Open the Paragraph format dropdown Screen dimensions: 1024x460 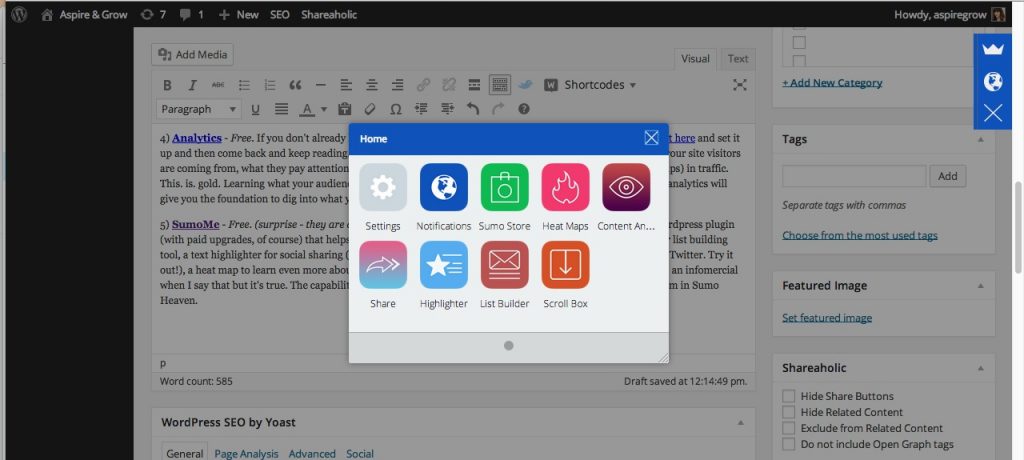pyautogui.click(x=199, y=109)
